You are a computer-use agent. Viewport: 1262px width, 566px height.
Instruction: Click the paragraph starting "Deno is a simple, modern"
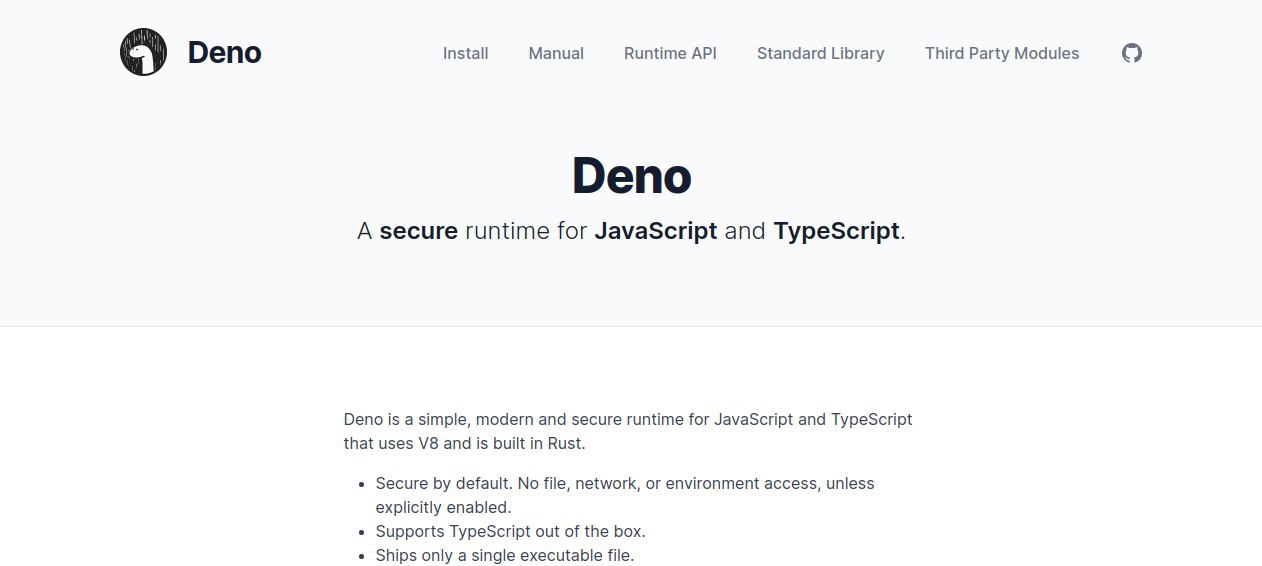click(628, 431)
